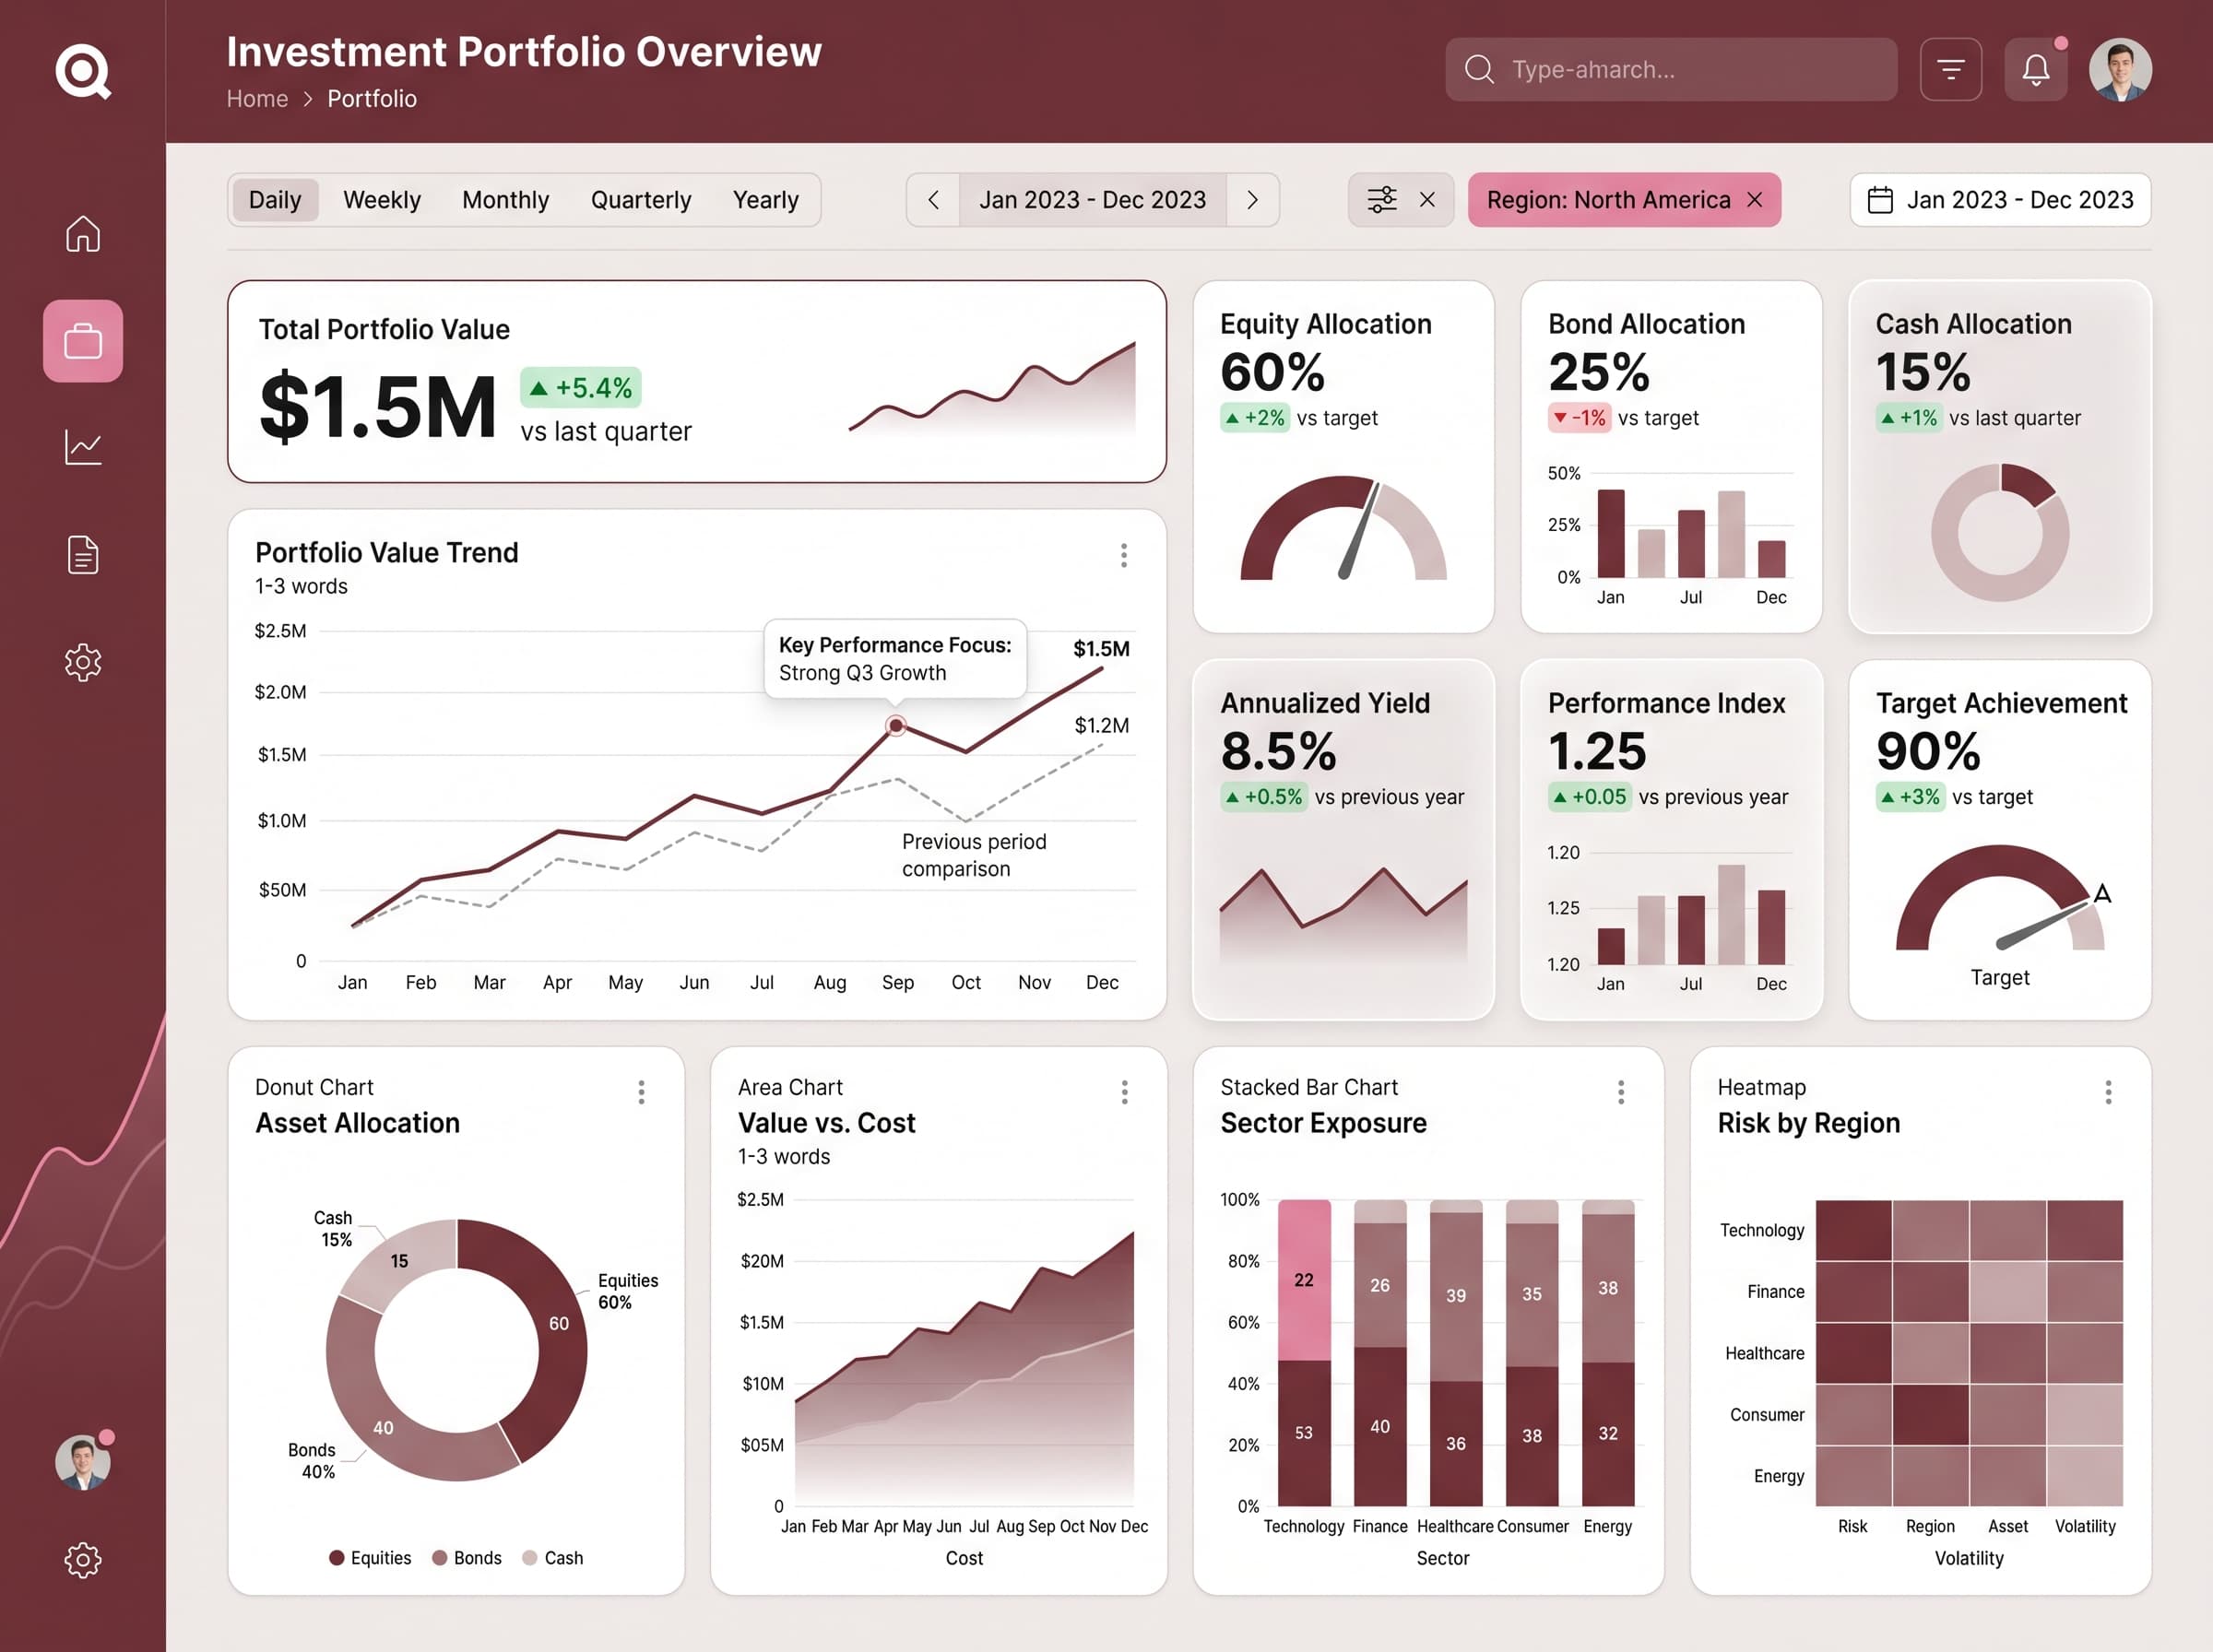Screen dimensions: 2213x1652
Task: Toggle the Equities legend item
Action: point(370,1558)
